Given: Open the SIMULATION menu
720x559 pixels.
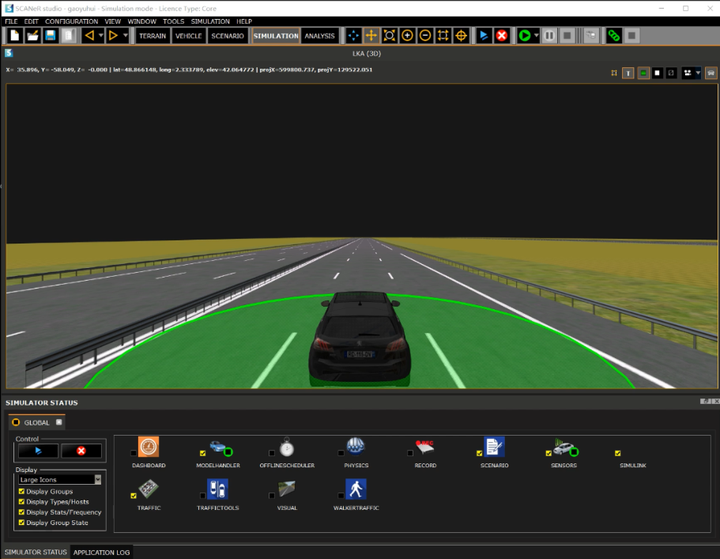Looking at the screenshot, I should pyautogui.click(x=210, y=21).
